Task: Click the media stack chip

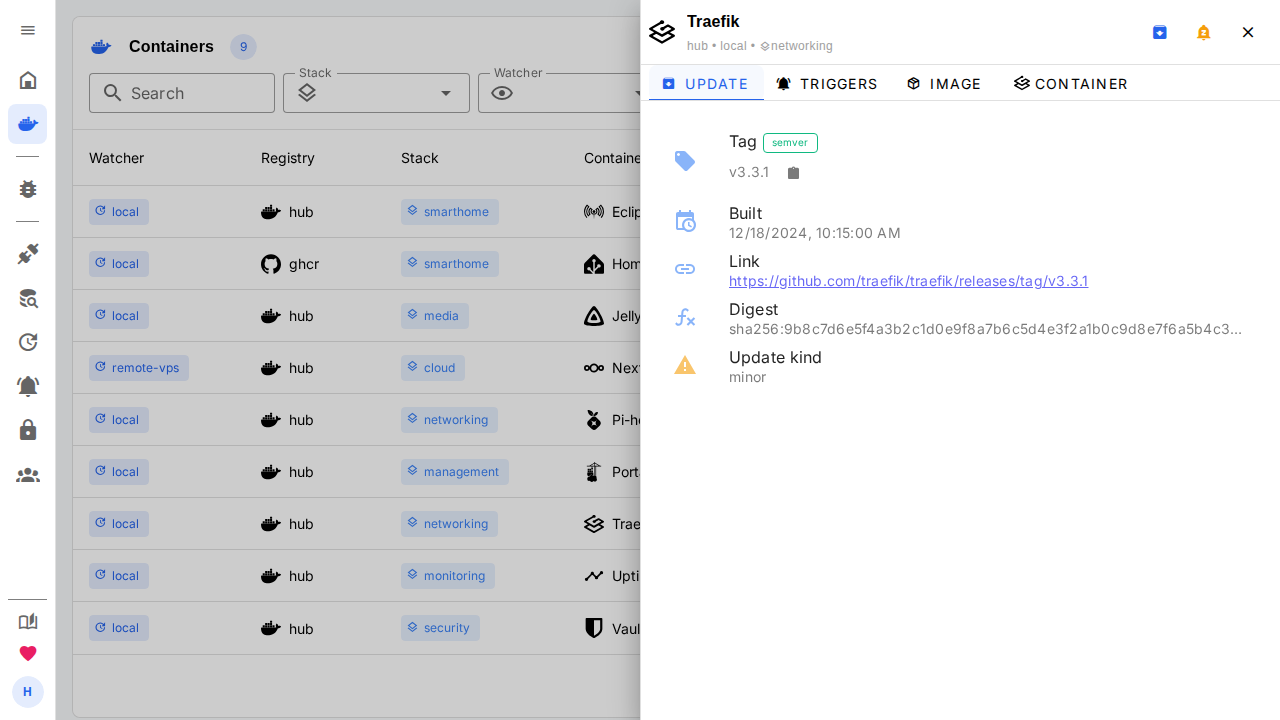Action: (435, 316)
